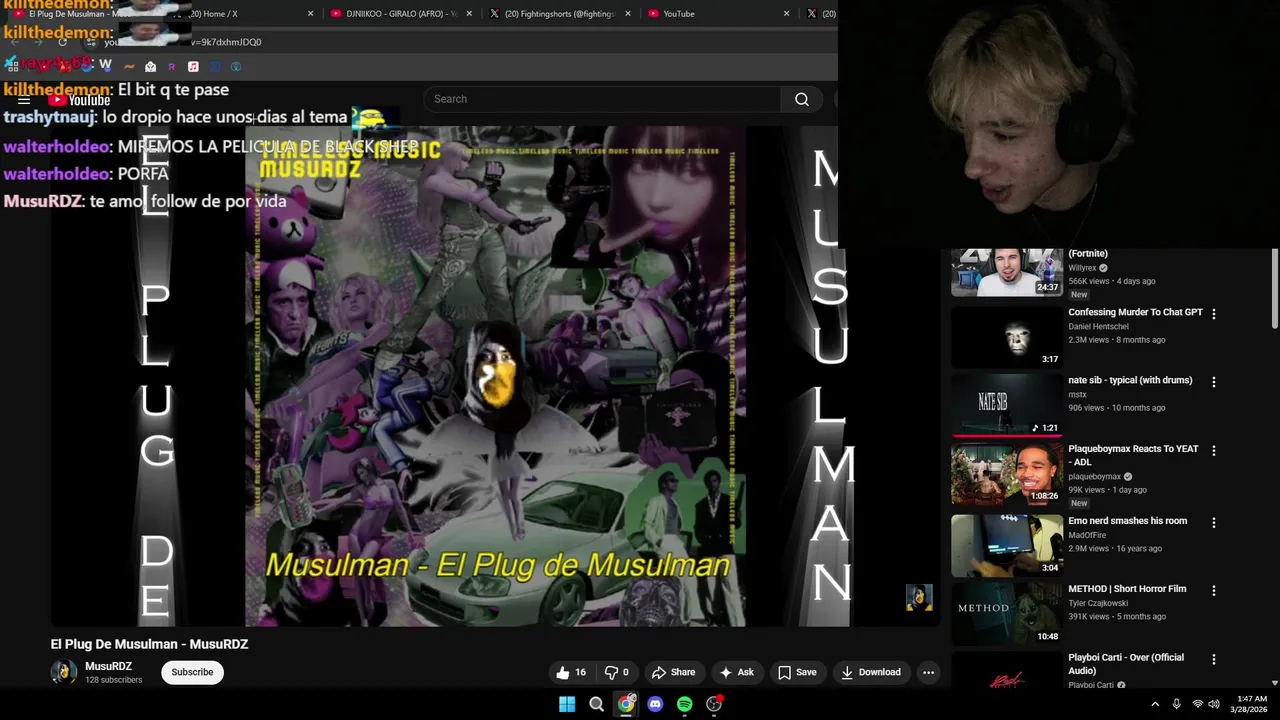Open Playboi Carti - Over thumbnail

point(1007,670)
